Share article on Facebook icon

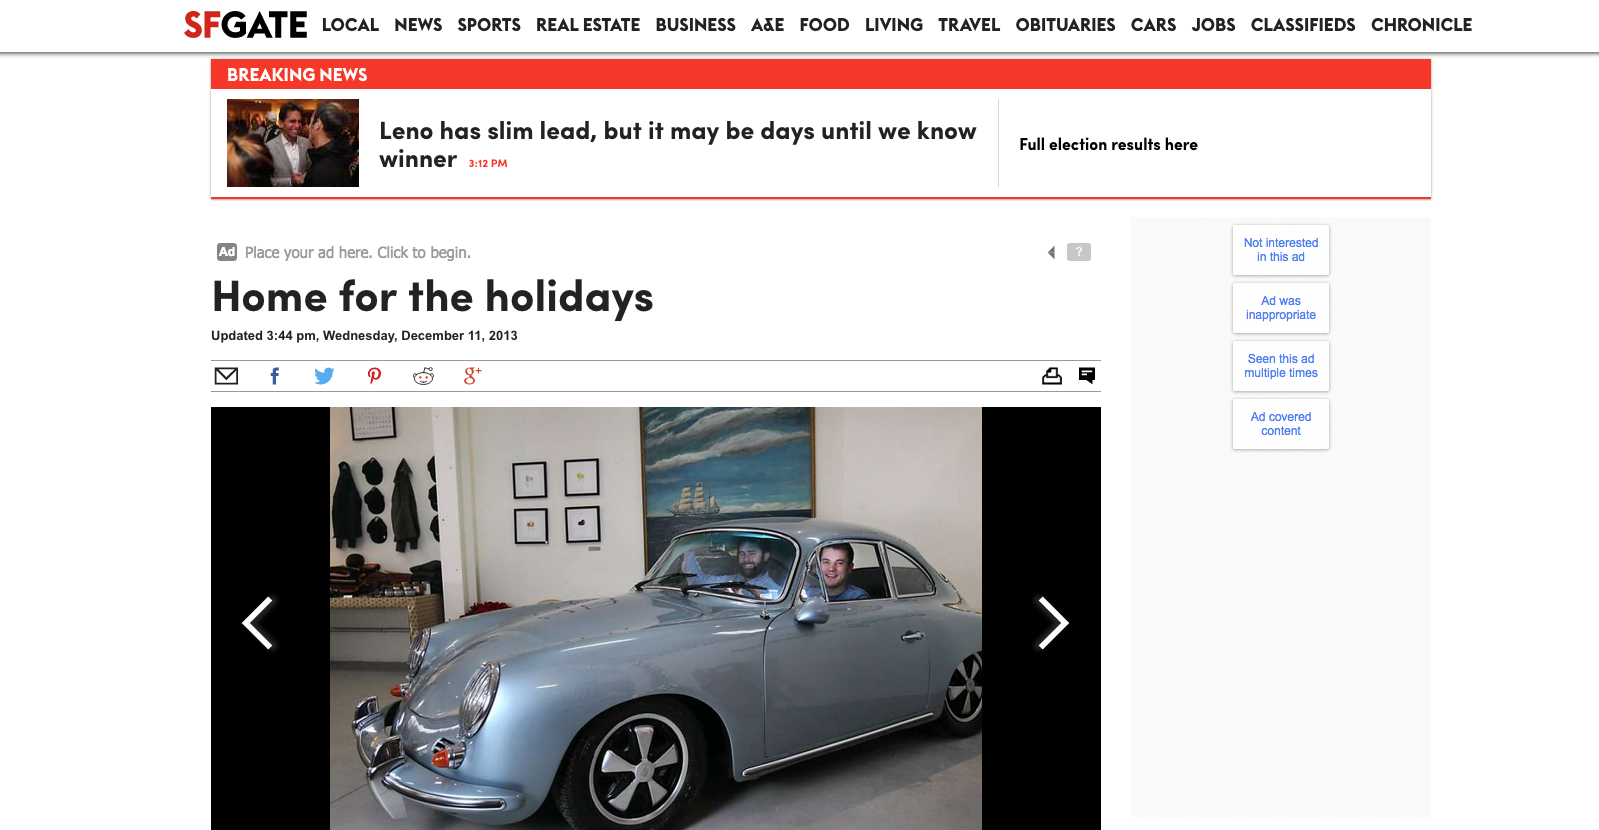275,376
